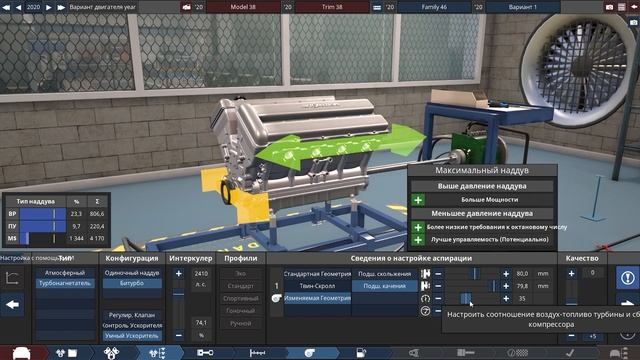Click the A/R ratio slider track
Viewport: 640px width, 360px height.
click(x=472, y=298)
